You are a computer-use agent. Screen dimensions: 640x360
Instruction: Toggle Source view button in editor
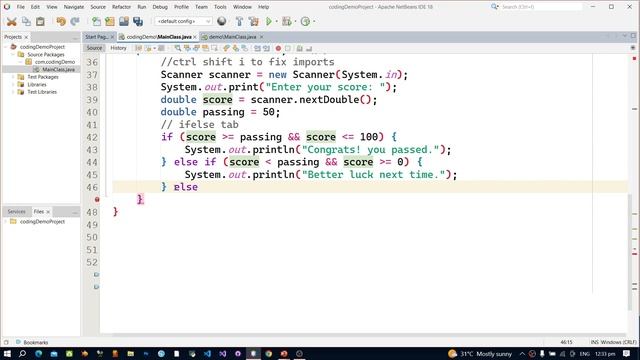(x=94, y=48)
